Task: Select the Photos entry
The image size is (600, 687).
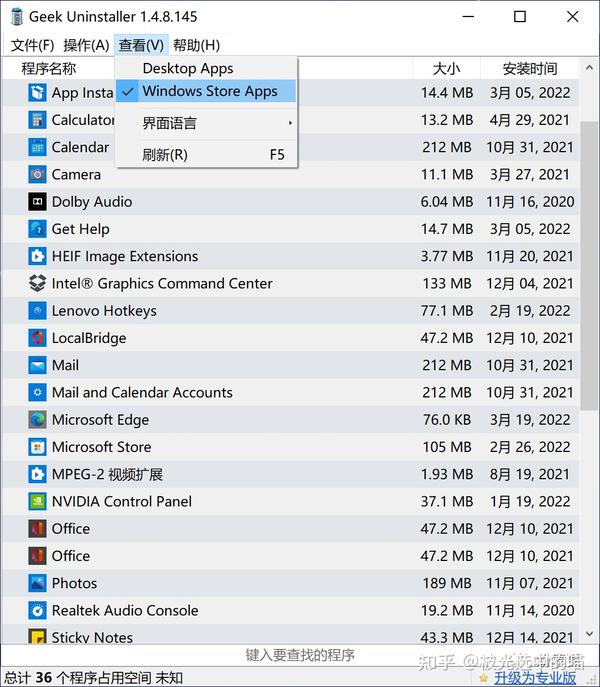Action: (75, 583)
